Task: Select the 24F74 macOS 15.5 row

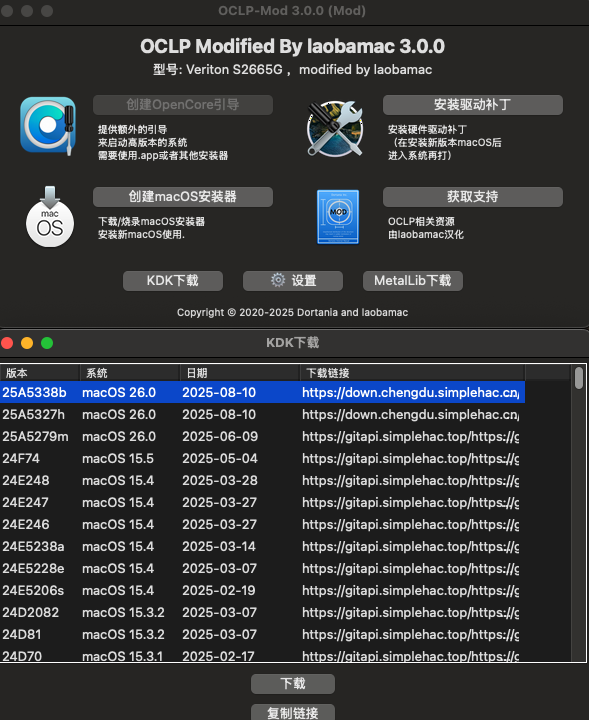Action: click(x=262, y=459)
